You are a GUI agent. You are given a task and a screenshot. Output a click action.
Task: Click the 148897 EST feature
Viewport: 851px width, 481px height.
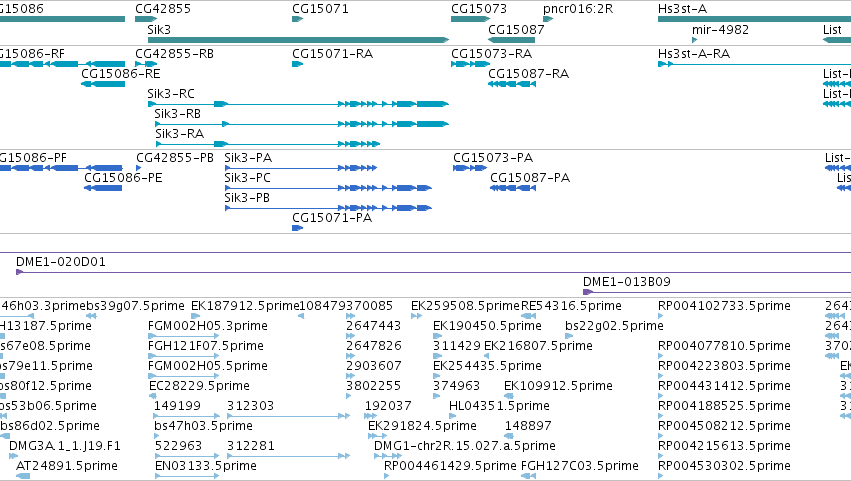pyautogui.click(x=509, y=436)
